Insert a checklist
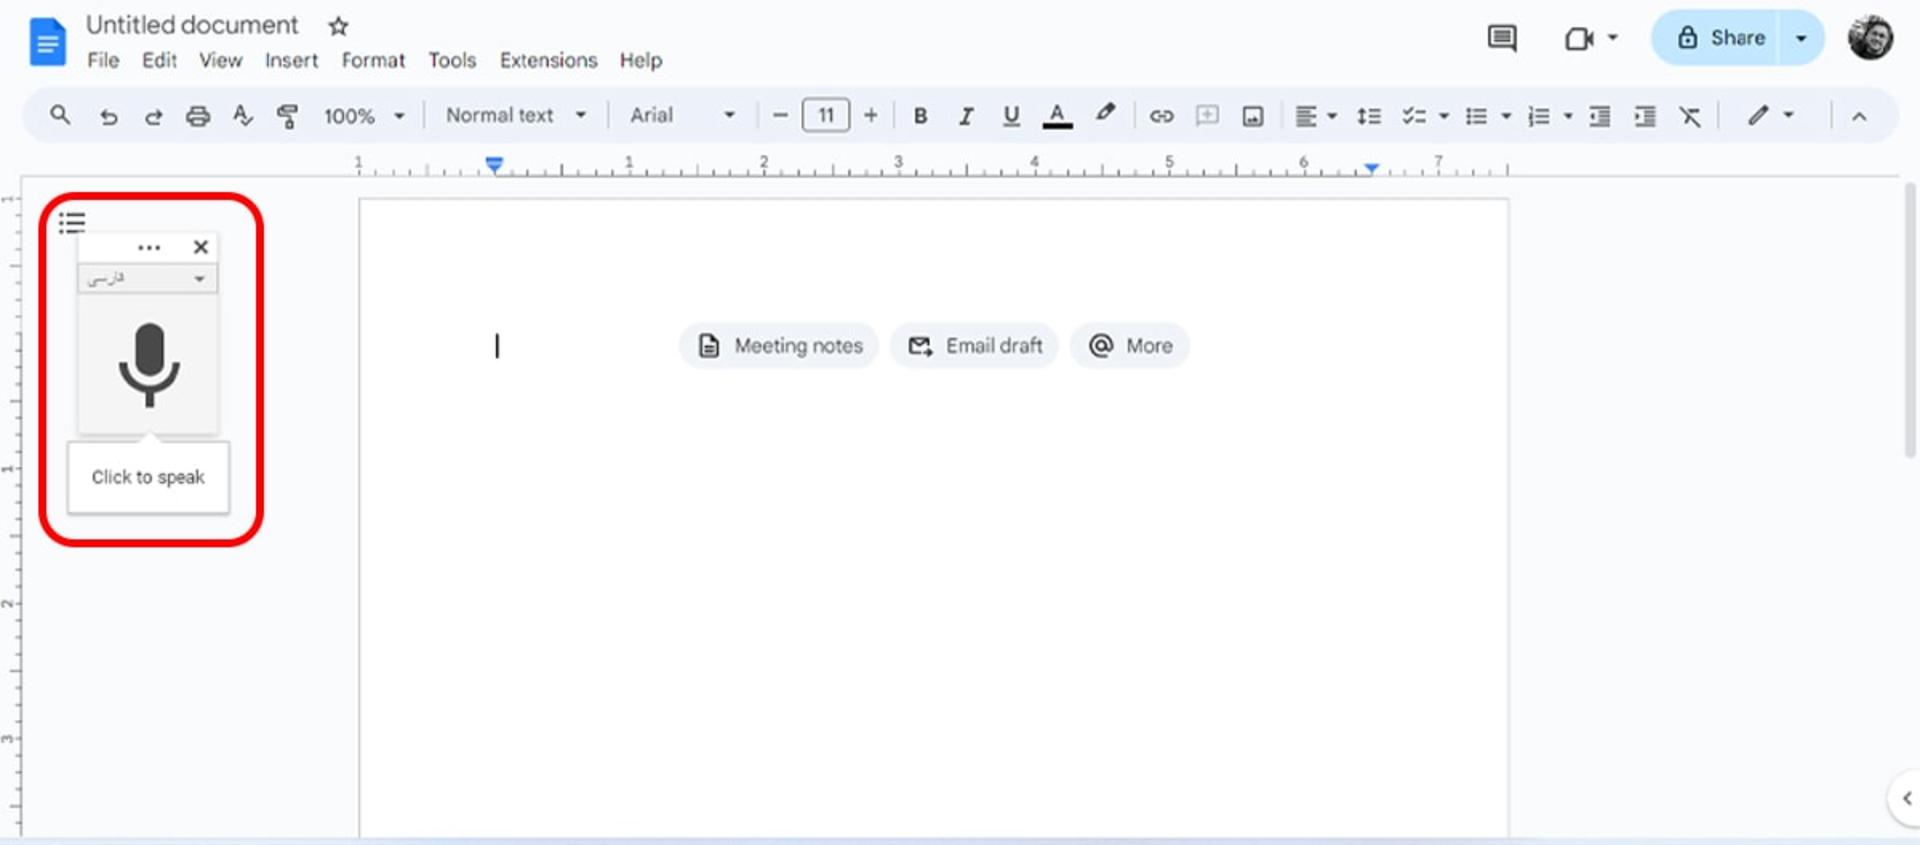1920x845 pixels. coord(1413,116)
